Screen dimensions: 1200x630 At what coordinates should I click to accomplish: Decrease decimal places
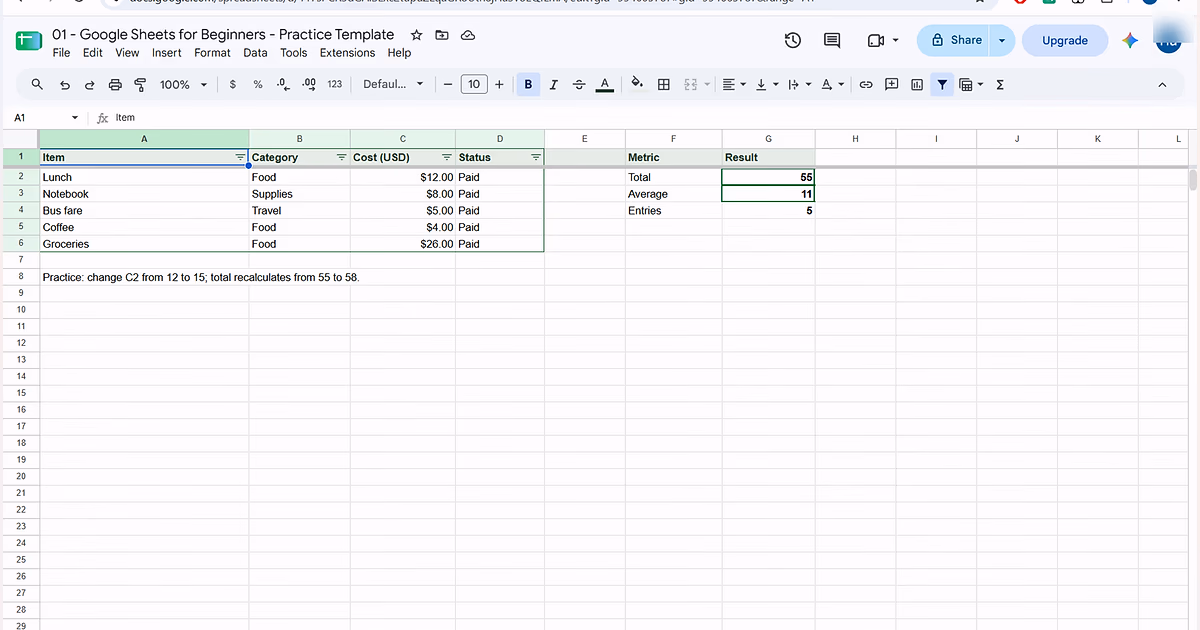pyautogui.click(x=283, y=85)
